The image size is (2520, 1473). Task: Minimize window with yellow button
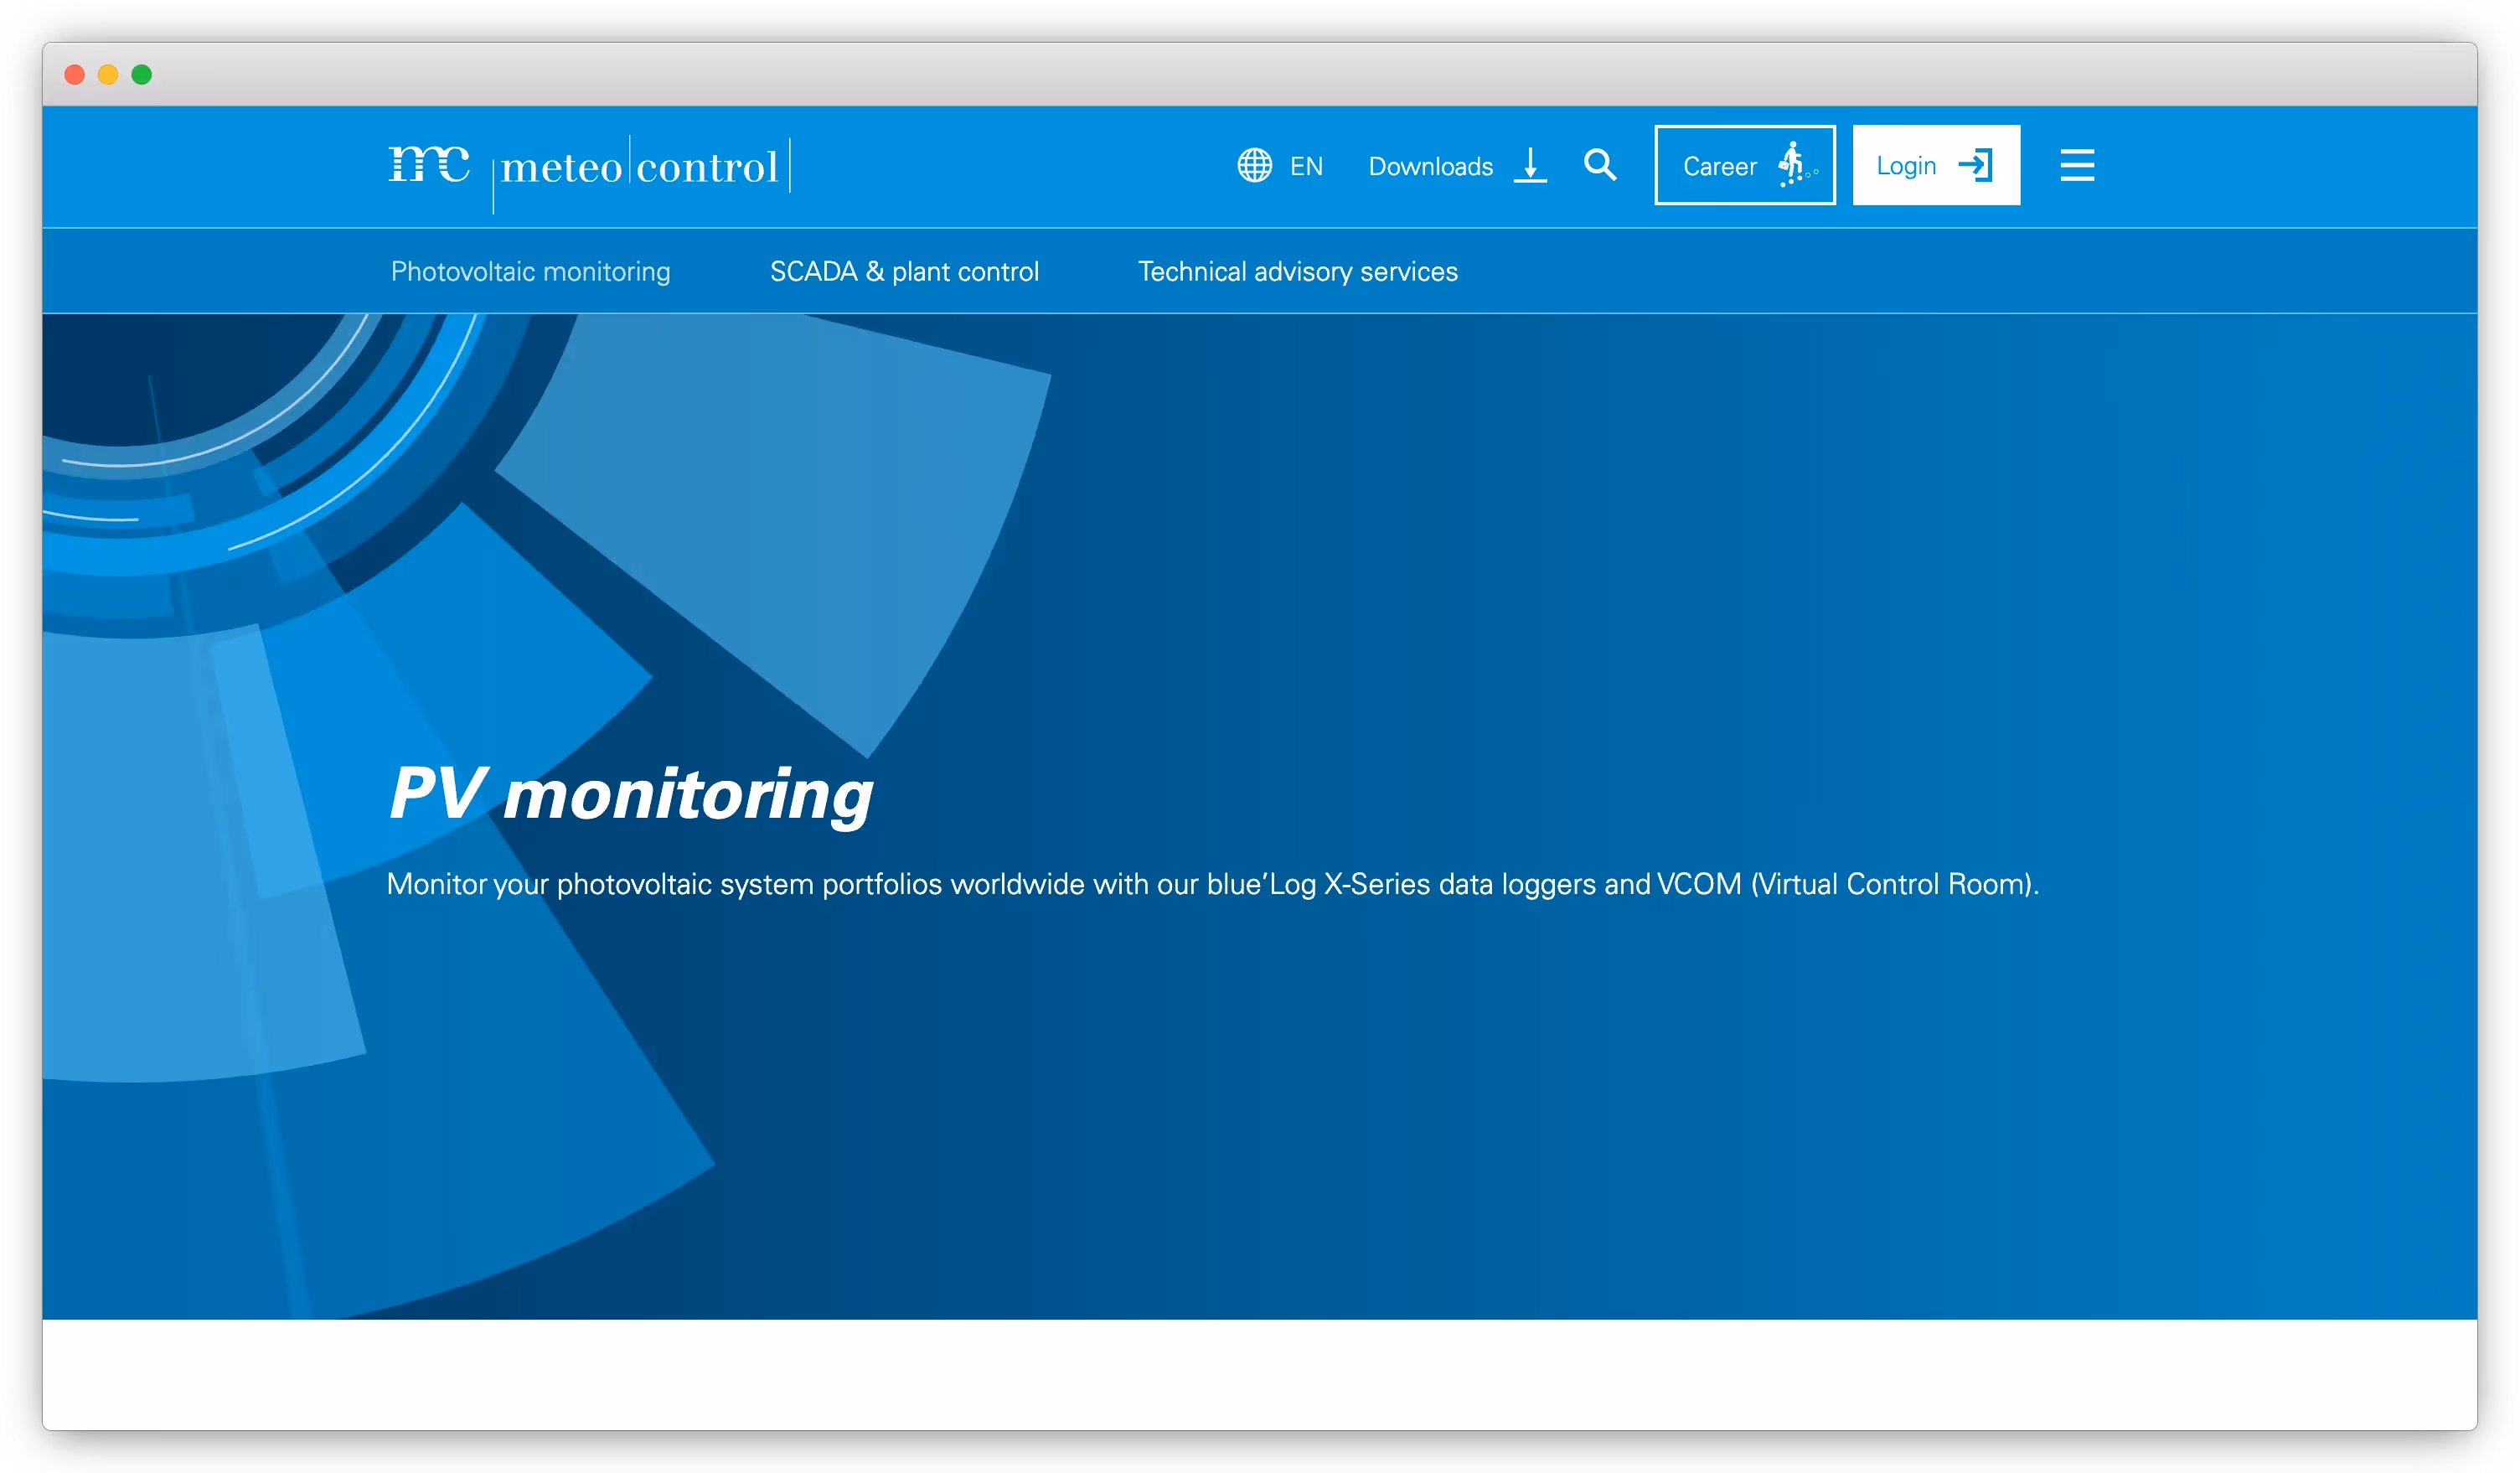[108, 75]
